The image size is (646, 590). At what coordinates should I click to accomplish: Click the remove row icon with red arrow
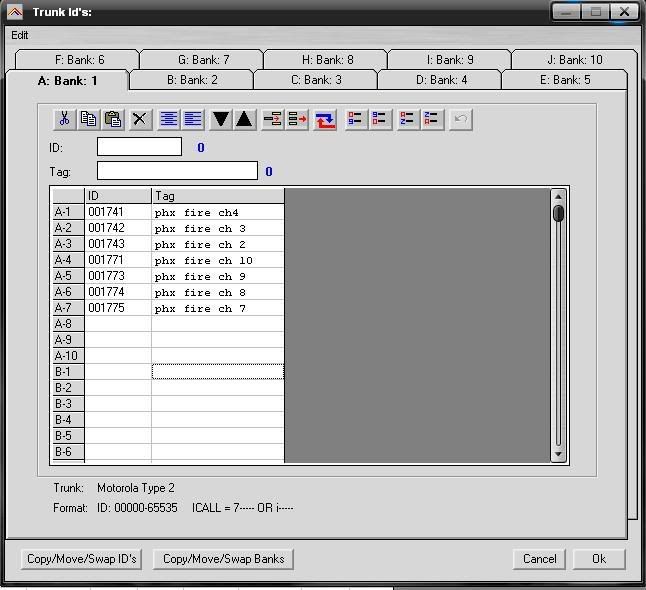[297, 119]
